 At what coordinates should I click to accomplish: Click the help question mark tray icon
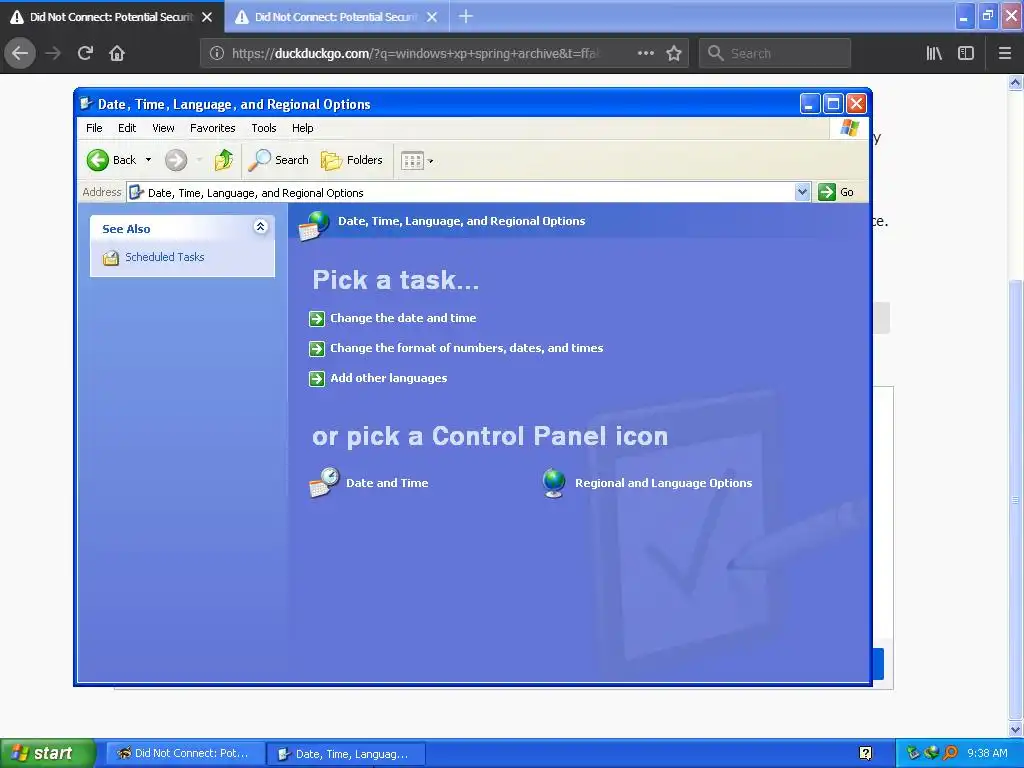point(866,753)
